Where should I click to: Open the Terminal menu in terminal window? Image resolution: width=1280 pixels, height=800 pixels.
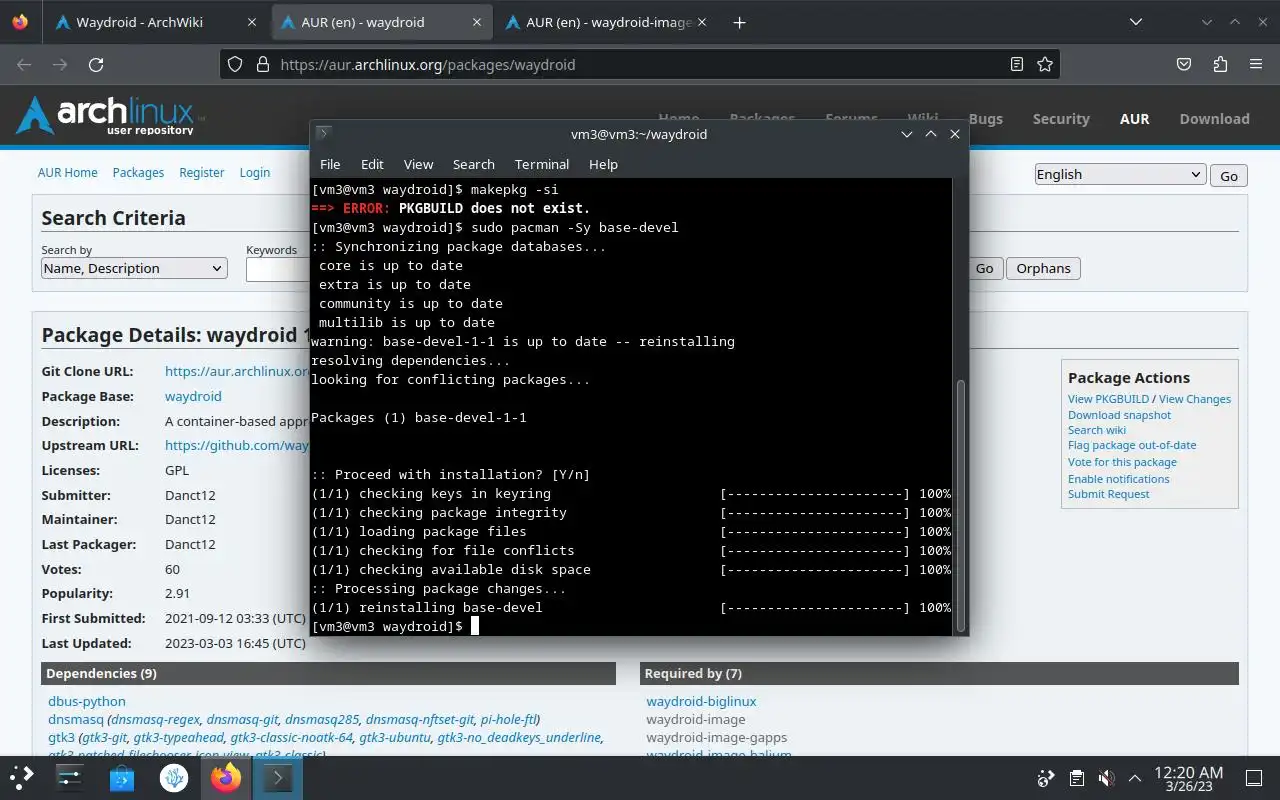(x=542, y=164)
